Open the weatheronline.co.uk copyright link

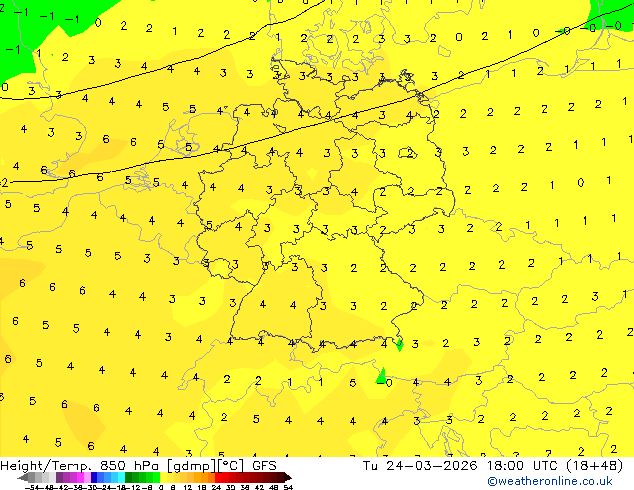[x=550, y=481]
